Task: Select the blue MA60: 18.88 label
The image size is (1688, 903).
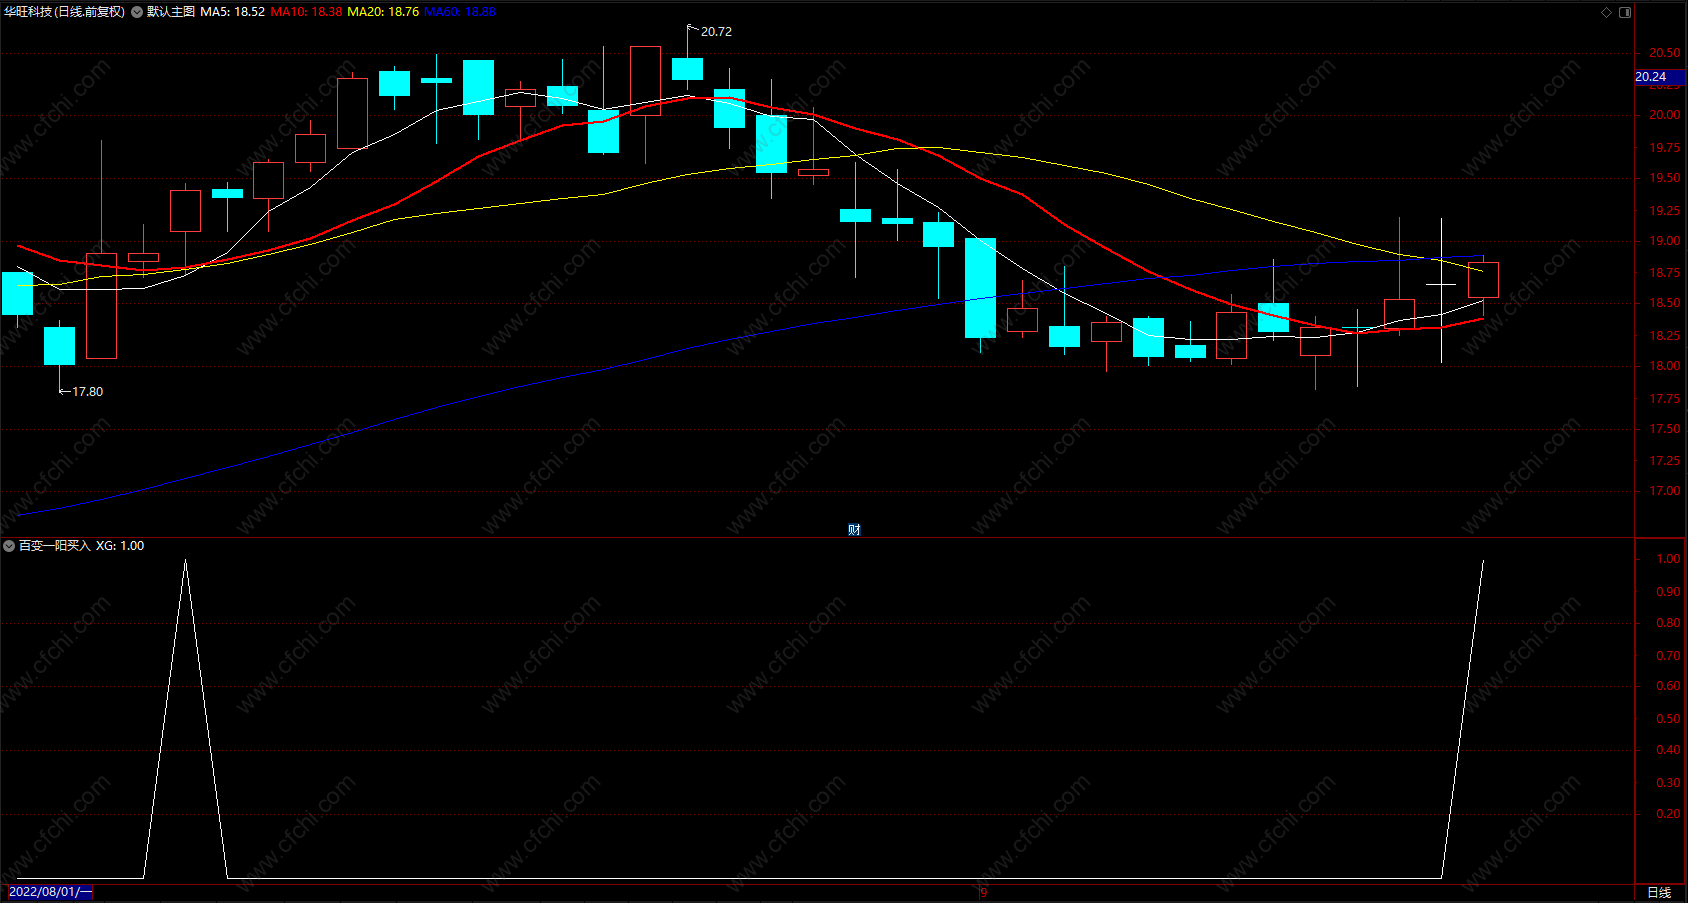Action: (460, 12)
